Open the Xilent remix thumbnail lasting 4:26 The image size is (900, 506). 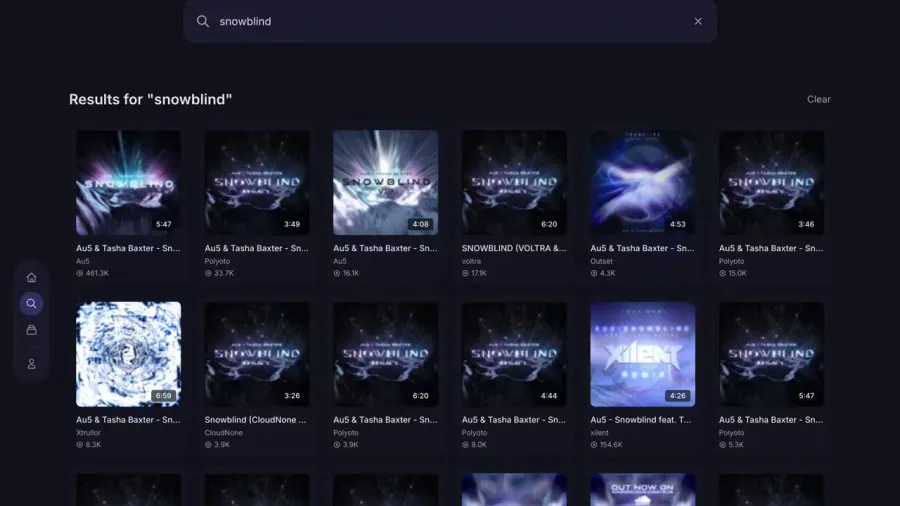[x=643, y=354]
